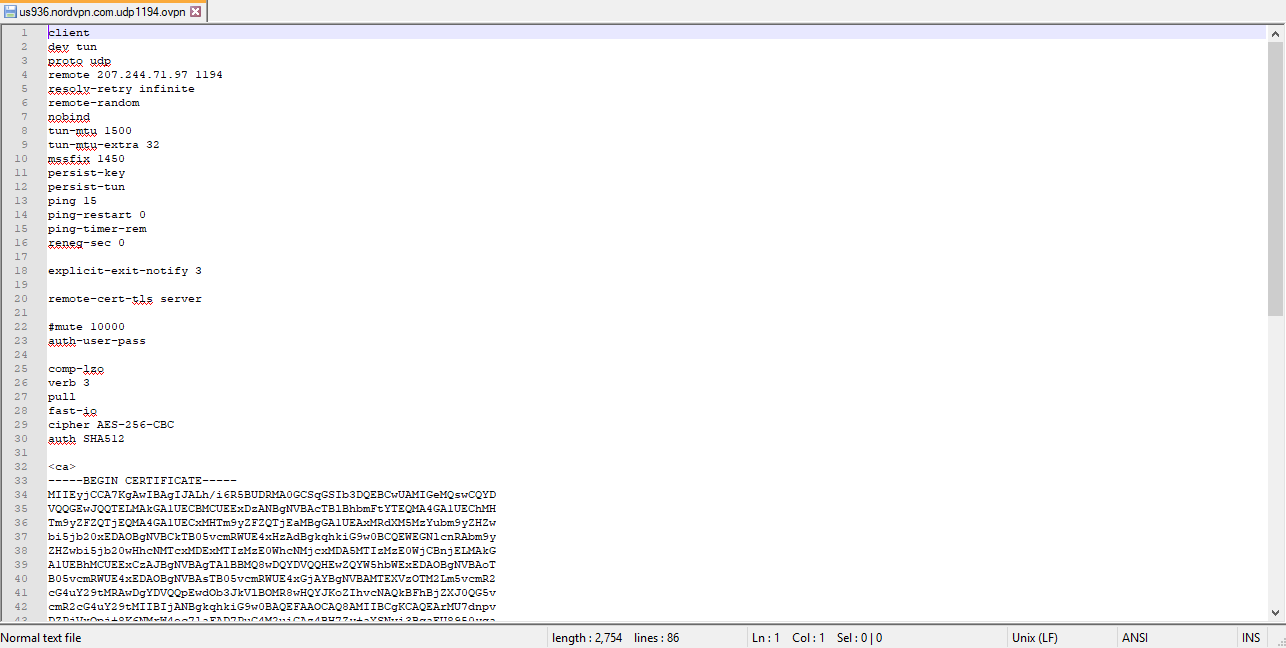Click the length: 2,754 status segment
The height and width of the screenshot is (648, 1286).
[x=587, y=637]
